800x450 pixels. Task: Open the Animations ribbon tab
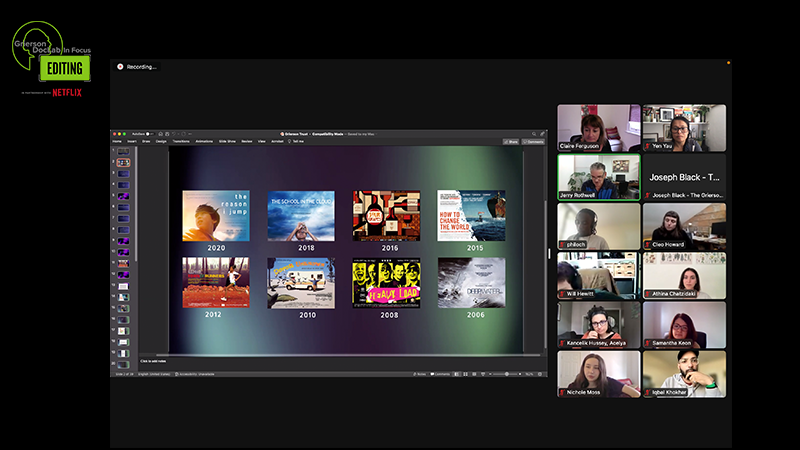pyautogui.click(x=204, y=141)
